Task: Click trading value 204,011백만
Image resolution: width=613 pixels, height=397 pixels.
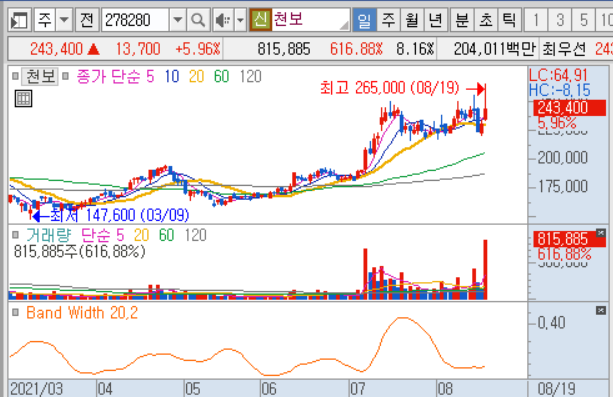Action: (495, 49)
